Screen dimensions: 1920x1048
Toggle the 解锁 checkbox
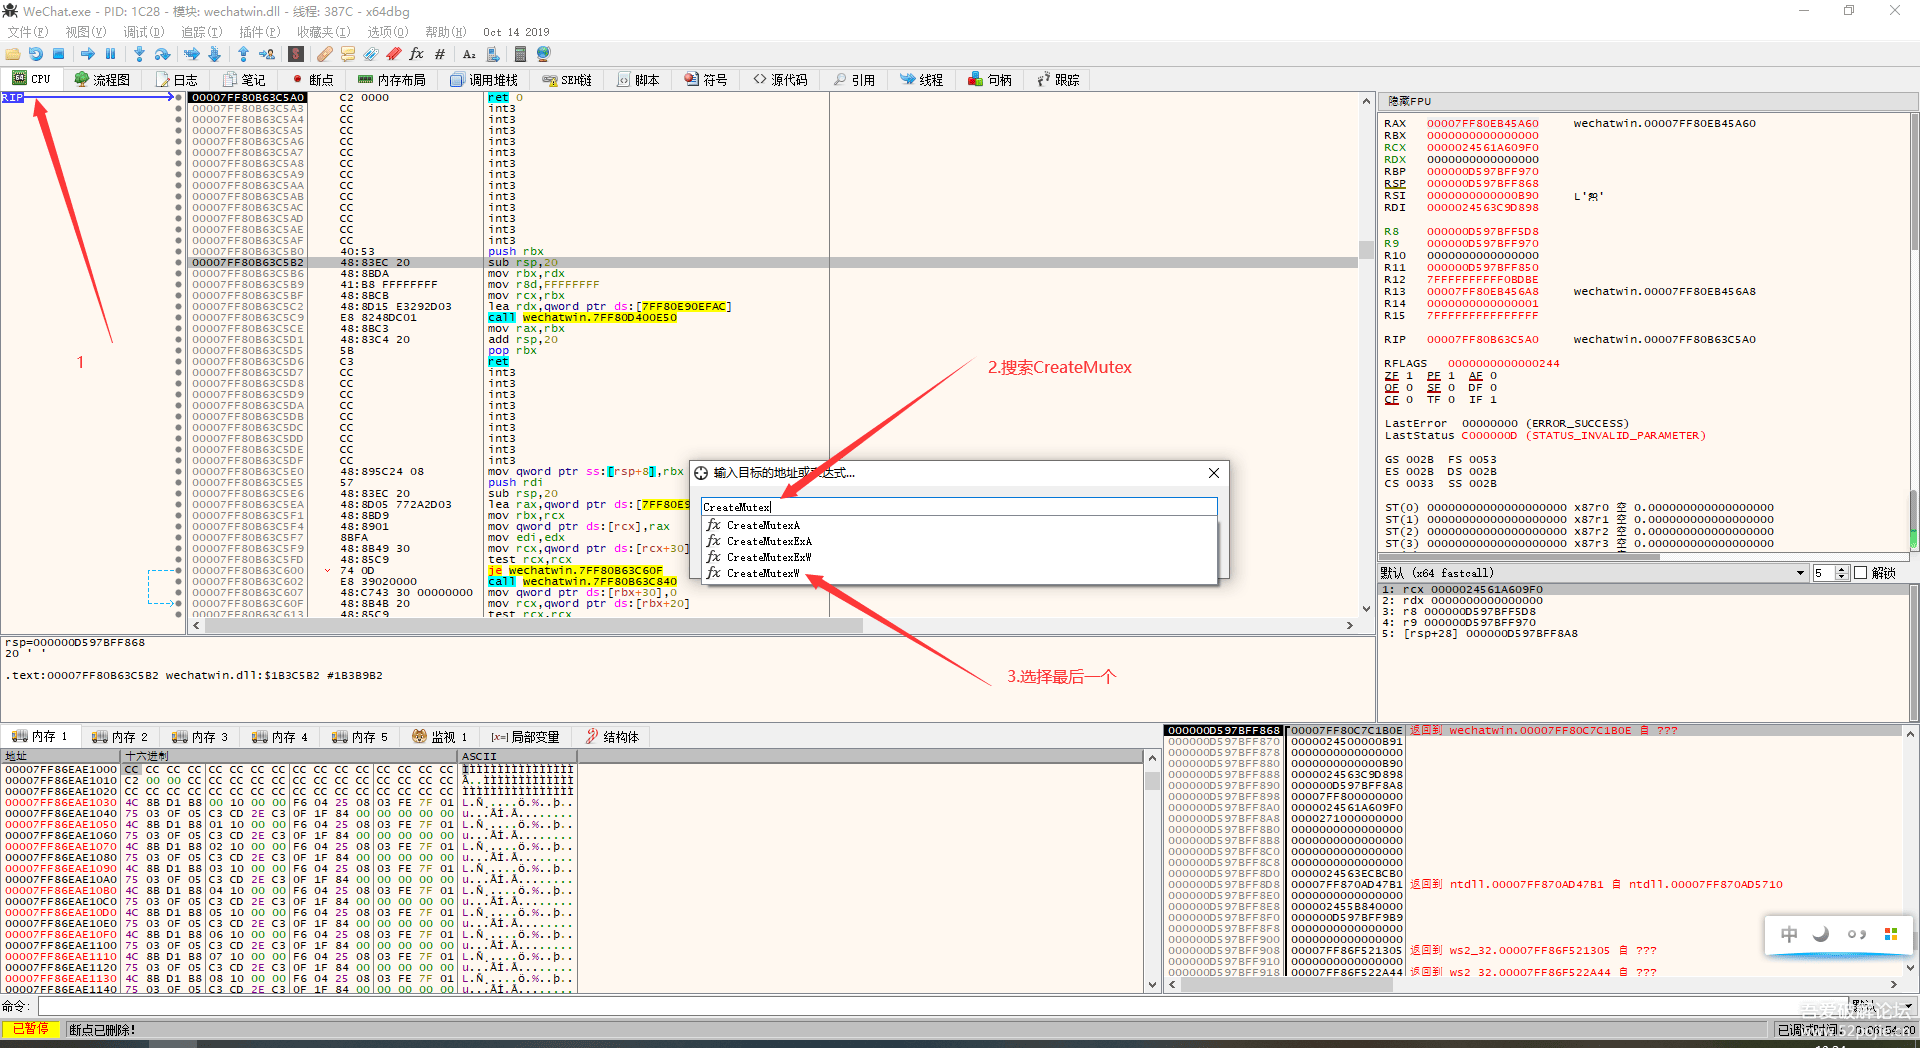point(1861,573)
